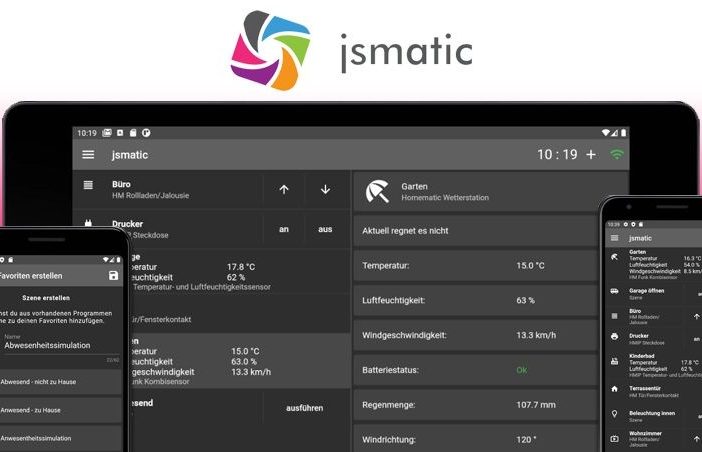Tap the picture icon in tablet status bar
Image resolution: width=702 pixels, height=452 pixels.
(107, 133)
